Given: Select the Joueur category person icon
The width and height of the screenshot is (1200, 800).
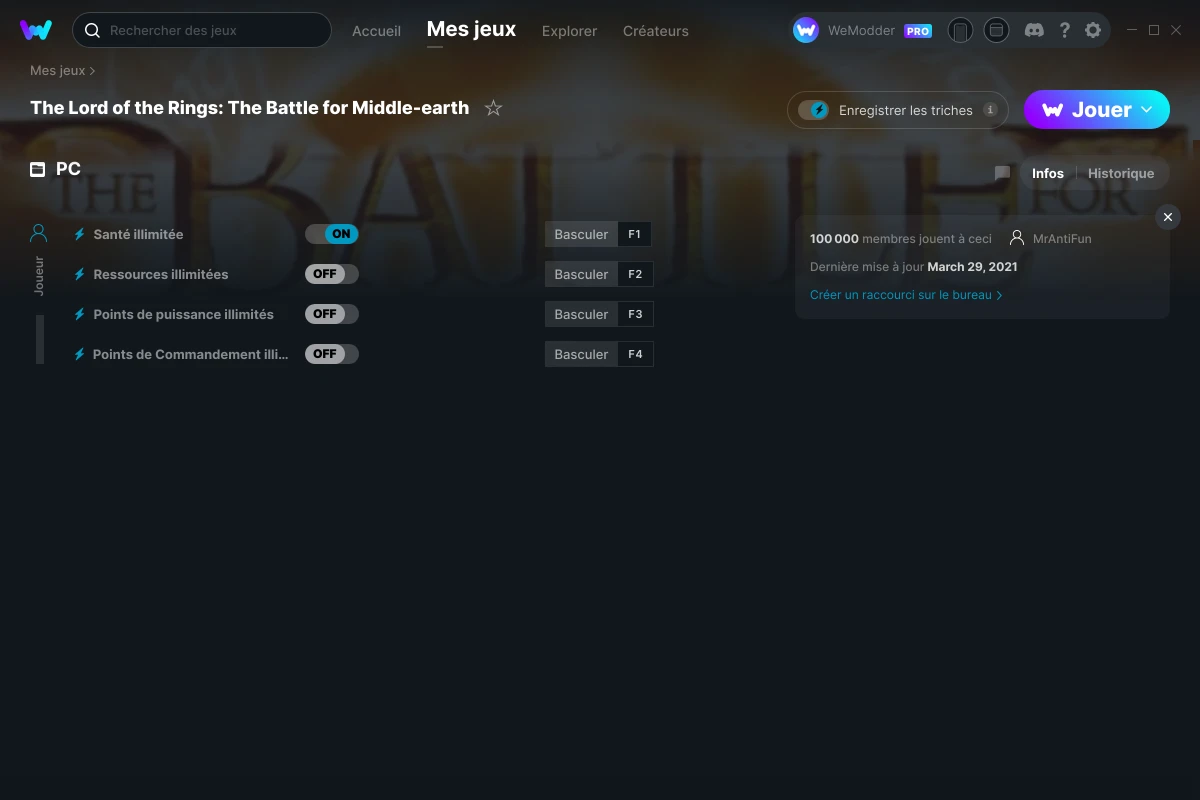Looking at the screenshot, I should (39, 233).
